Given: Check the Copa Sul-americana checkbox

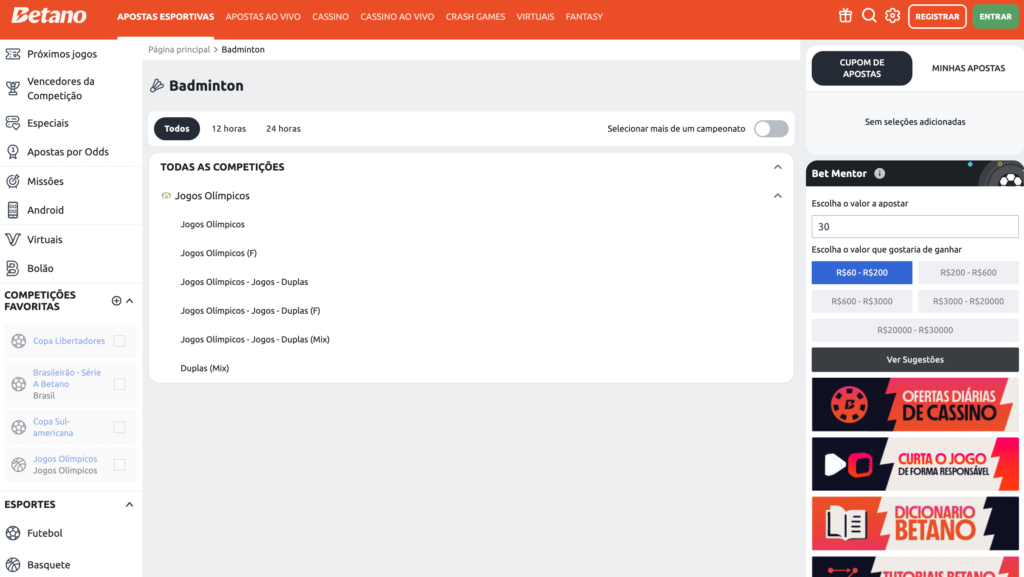Looking at the screenshot, I should click(119, 427).
